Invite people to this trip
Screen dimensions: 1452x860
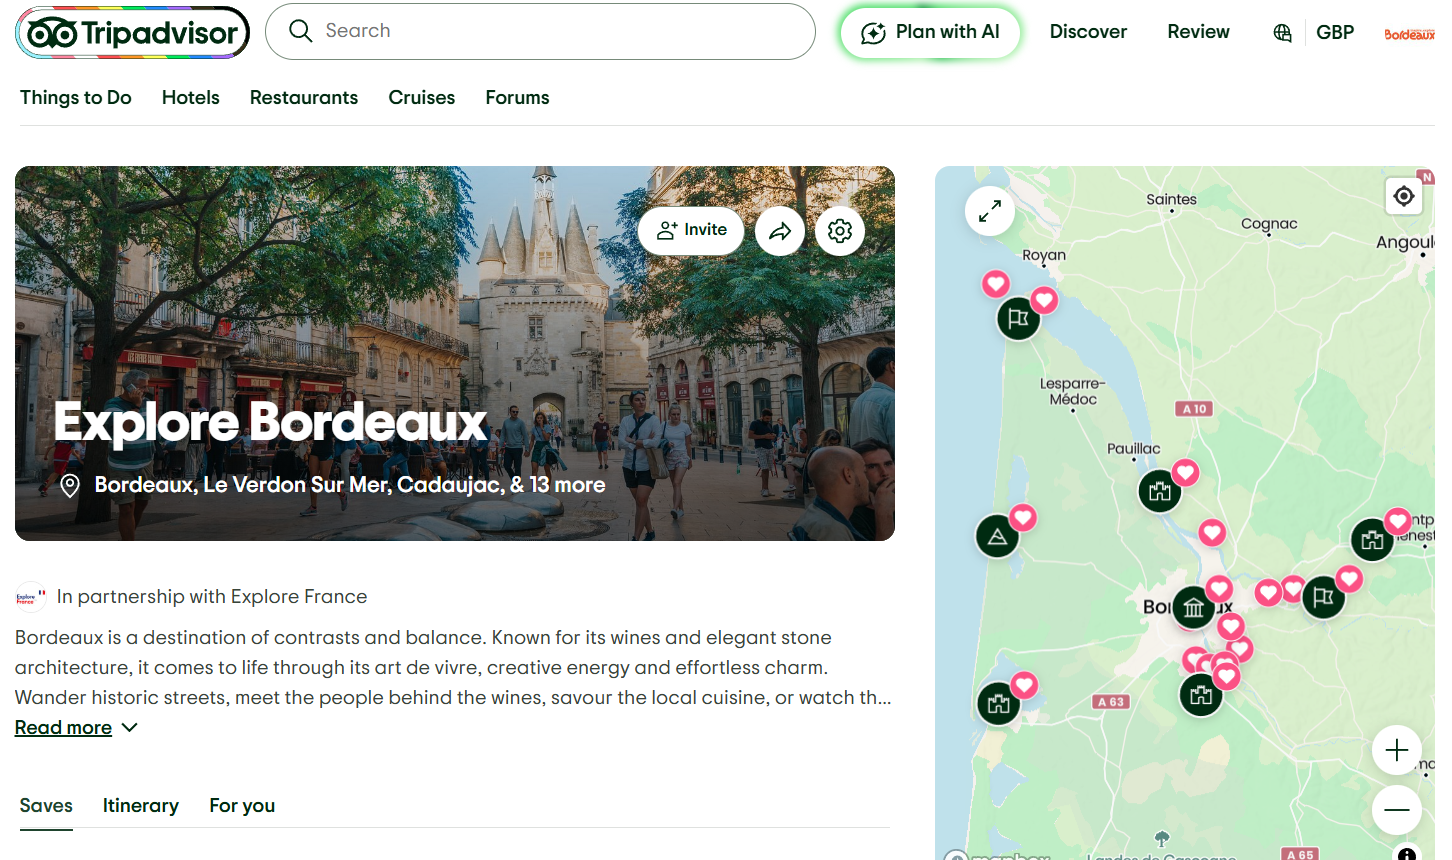tap(691, 231)
